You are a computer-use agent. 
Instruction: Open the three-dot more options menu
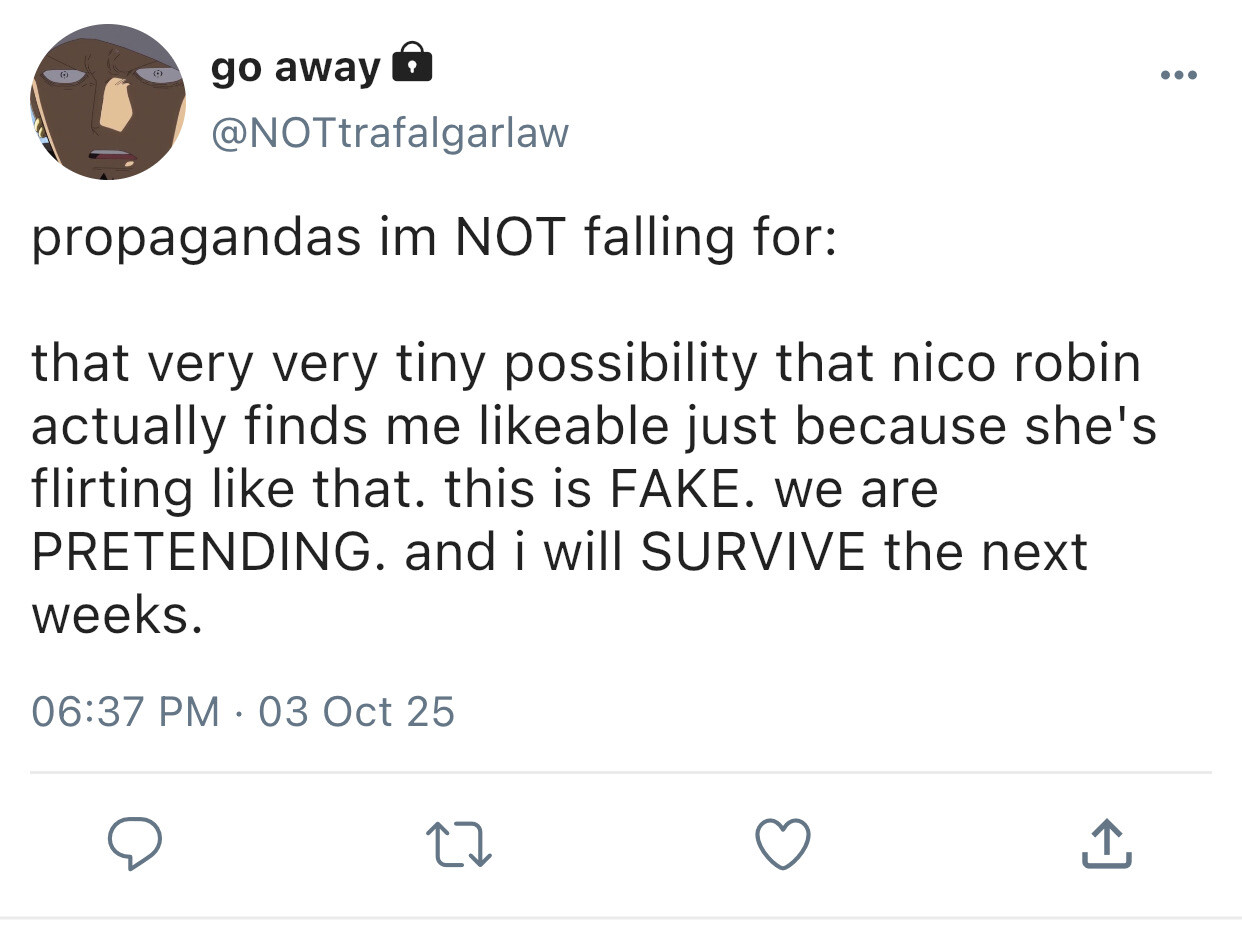(1181, 75)
